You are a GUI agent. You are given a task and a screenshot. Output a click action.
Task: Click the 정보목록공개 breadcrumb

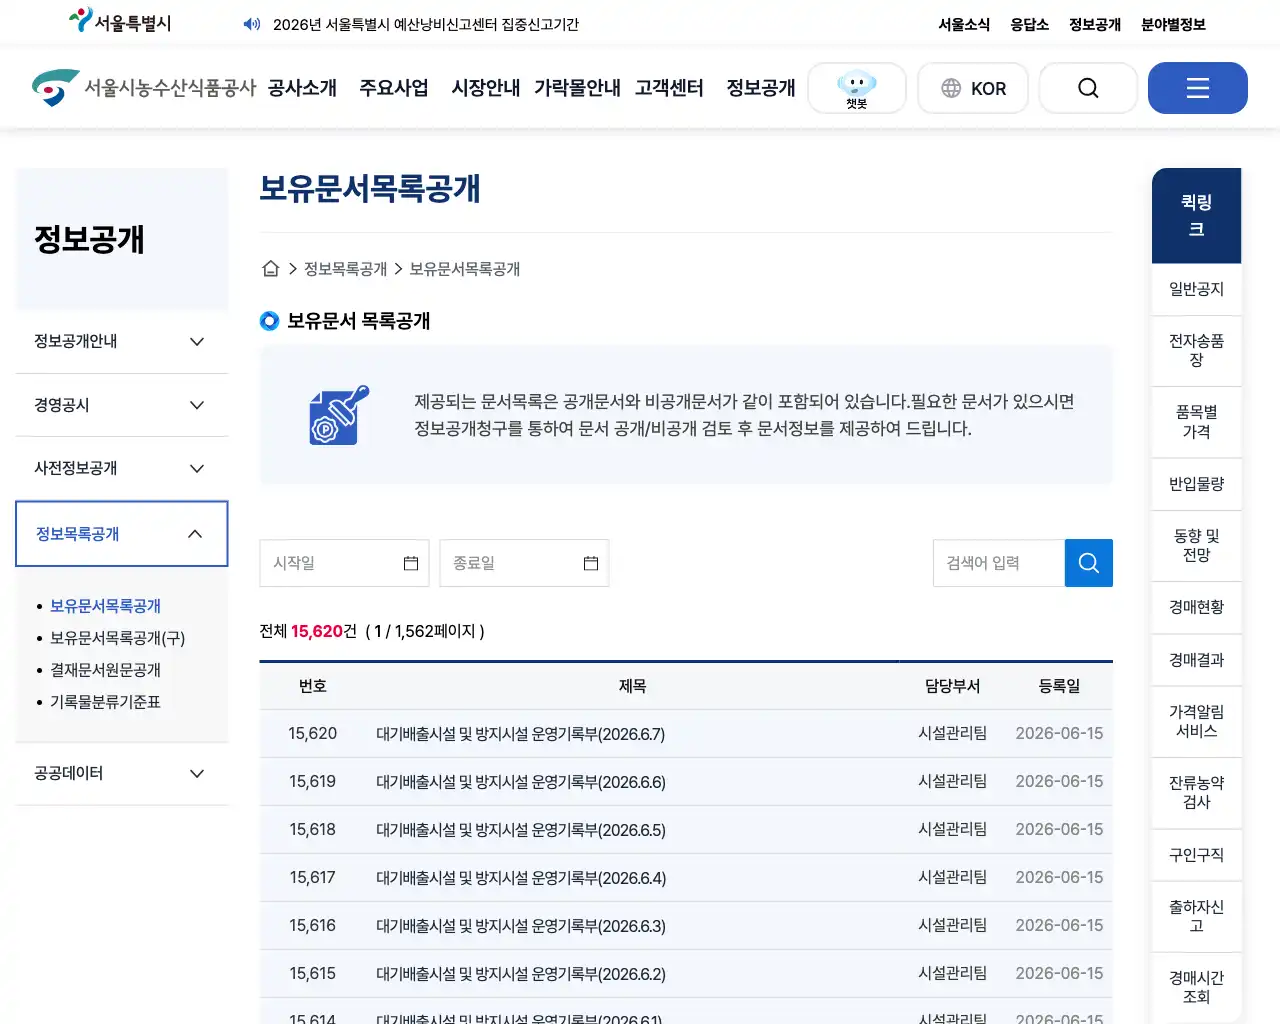click(345, 269)
